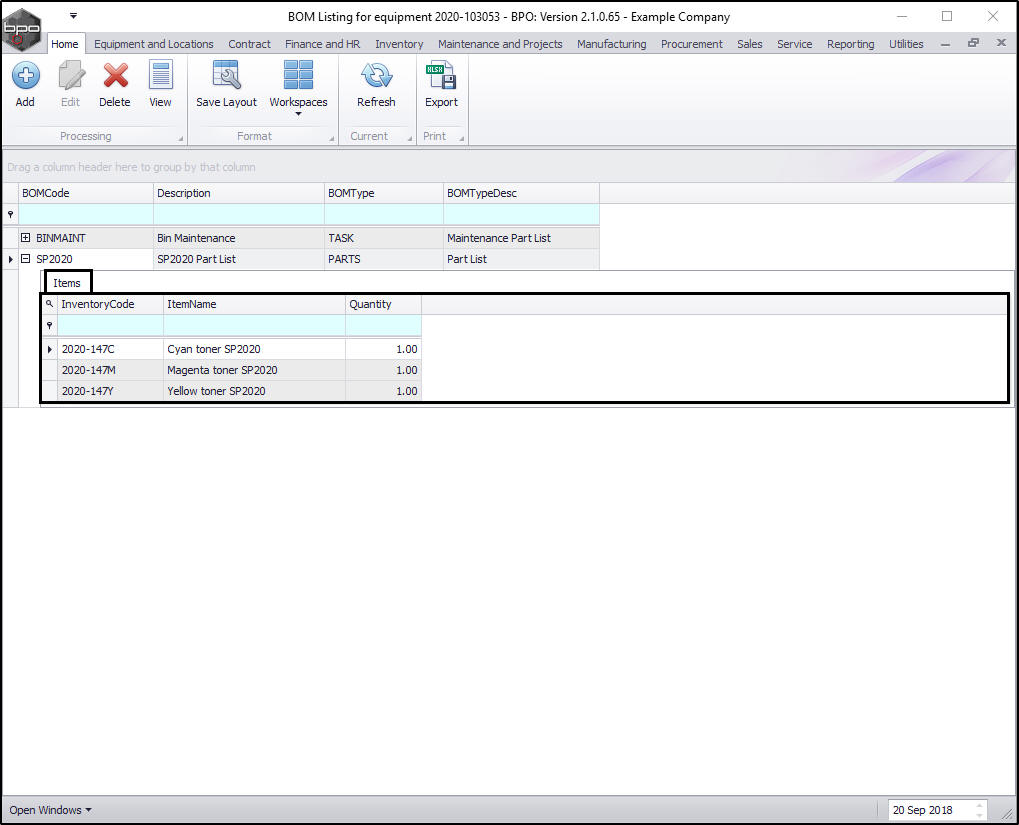The height and width of the screenshot is (825, 1019).
Task: Open the Maintenance and Projects tab
Action: point(500,44)
